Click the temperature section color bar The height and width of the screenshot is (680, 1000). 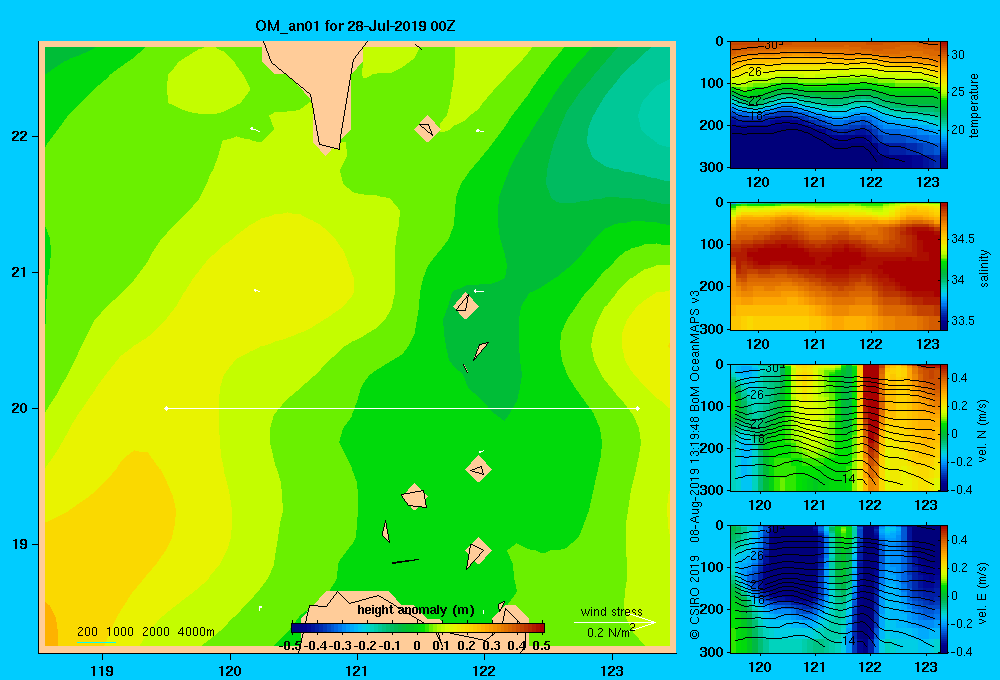(x=944, y=105)
